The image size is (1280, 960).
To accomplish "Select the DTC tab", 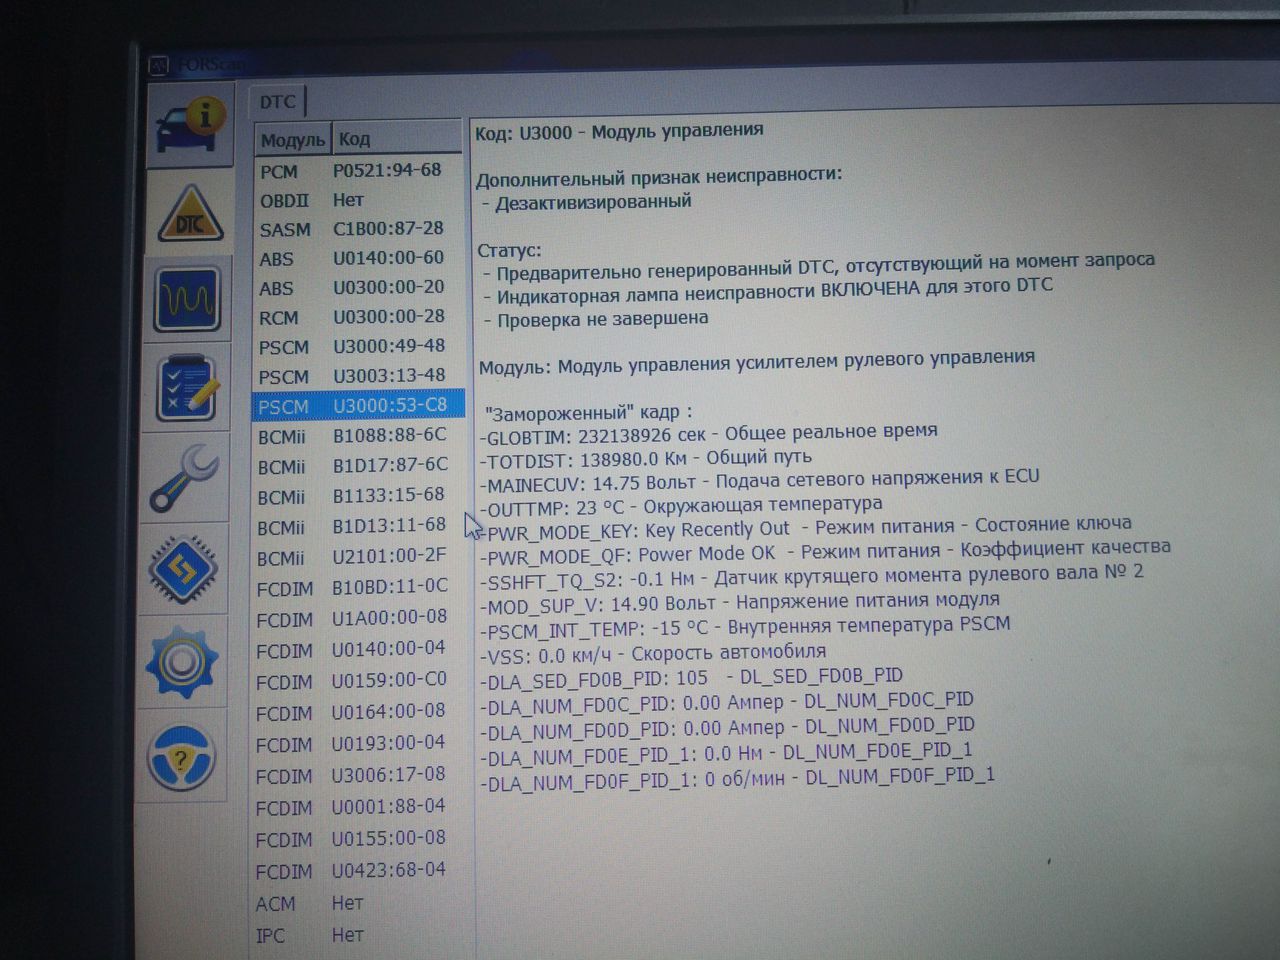I will pyautogui.click(x=277, y=102).
